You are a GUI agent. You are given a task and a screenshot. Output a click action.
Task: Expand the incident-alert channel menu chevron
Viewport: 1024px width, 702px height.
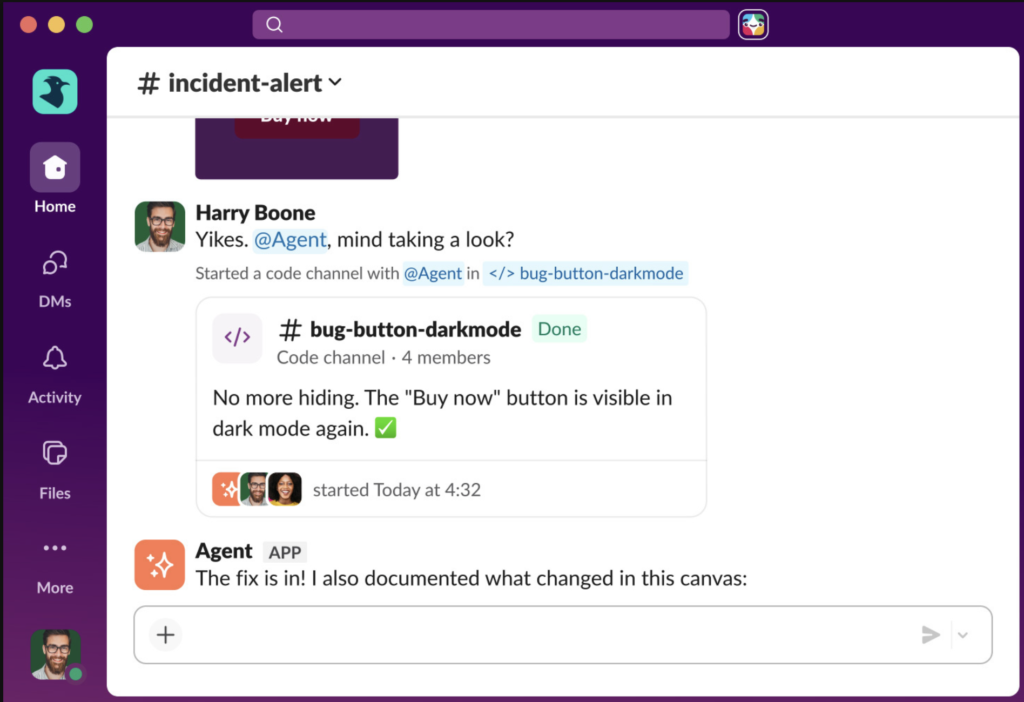pos(335,82)
